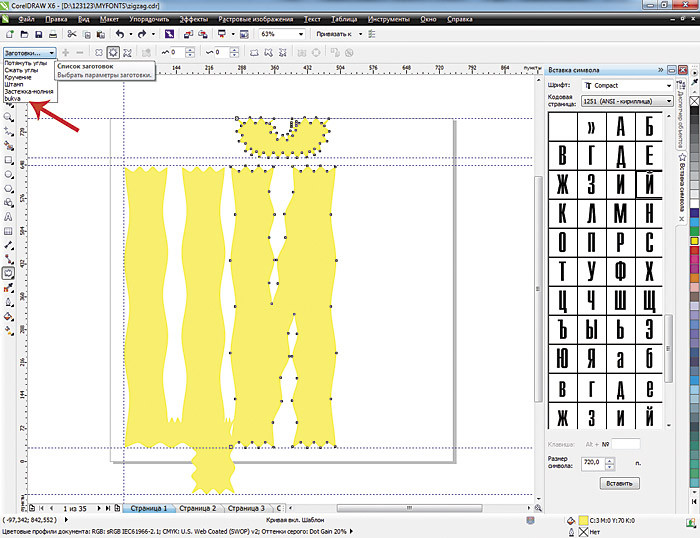Click the no-color X swatch
Screen dimensions: 700x538
pyautogui.click(x=695, y=101)
